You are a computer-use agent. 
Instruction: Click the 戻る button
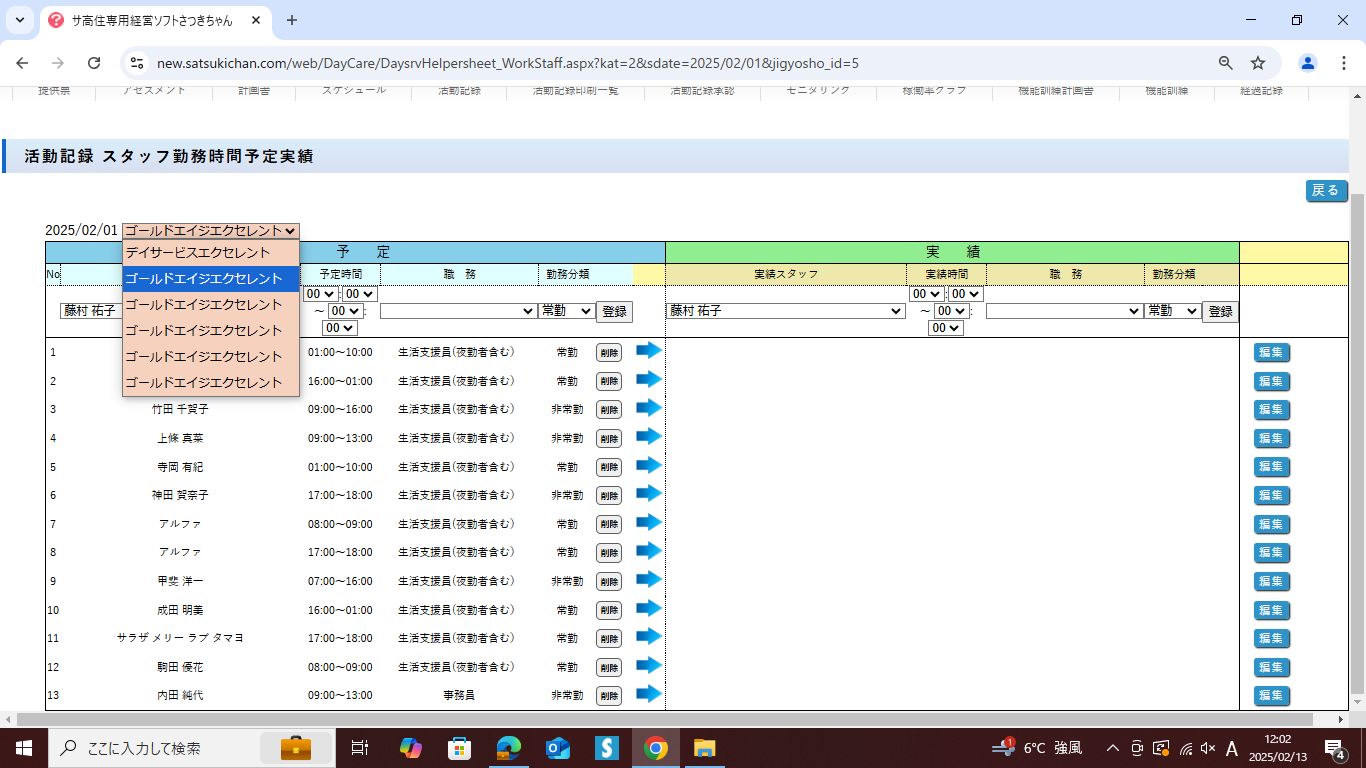coord(1325,191)
